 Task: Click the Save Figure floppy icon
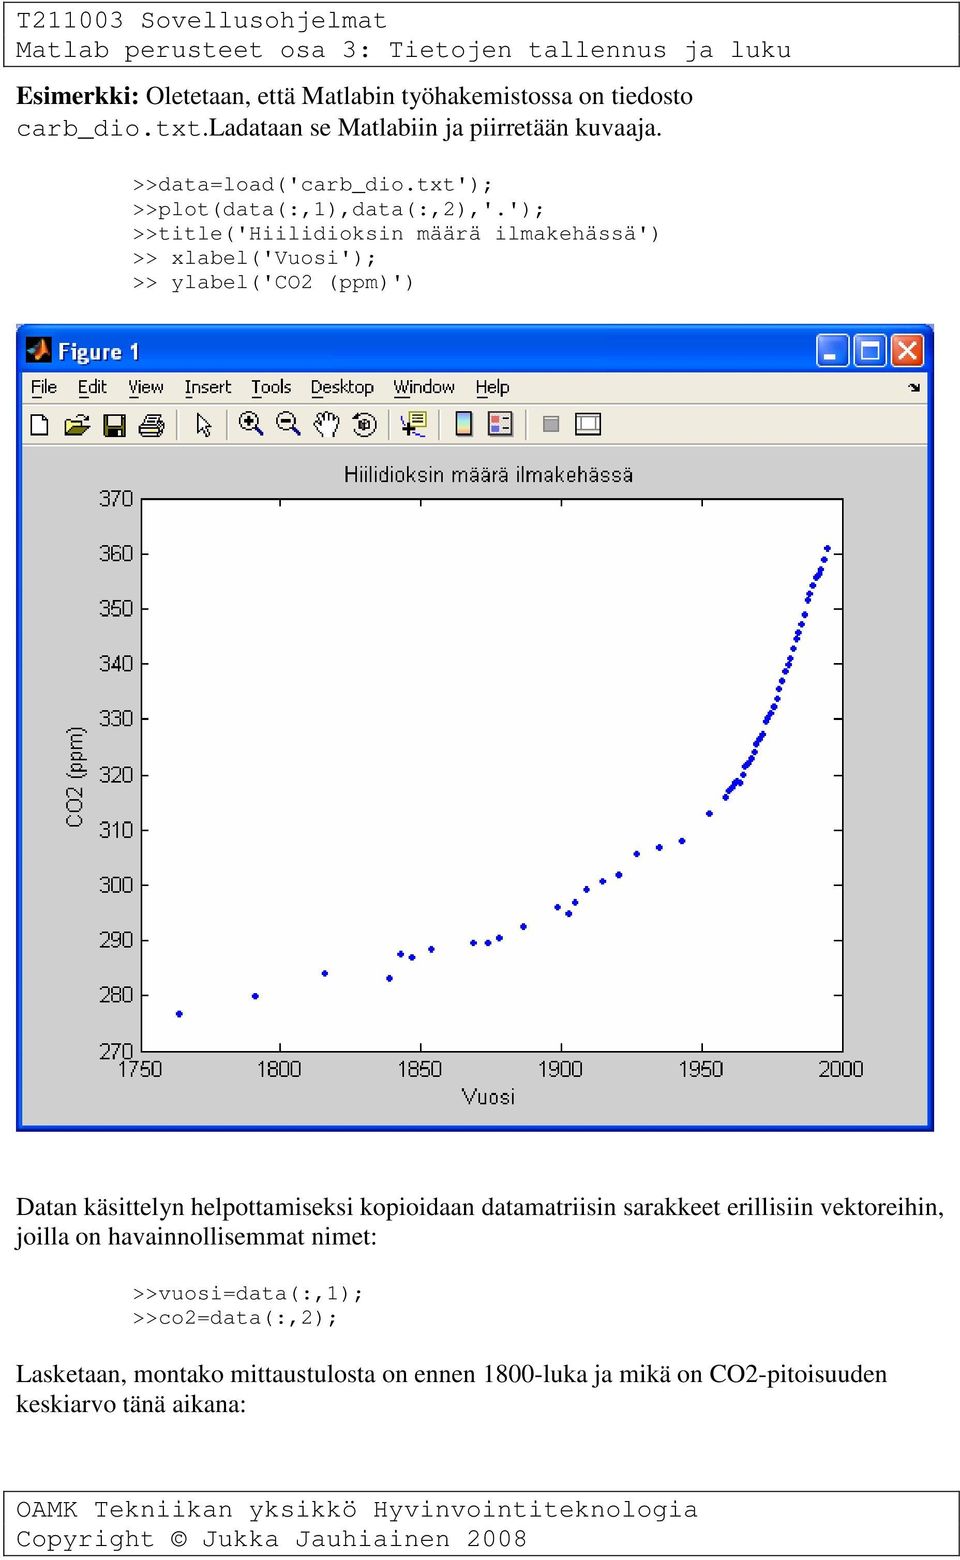[x=114, y=425]
